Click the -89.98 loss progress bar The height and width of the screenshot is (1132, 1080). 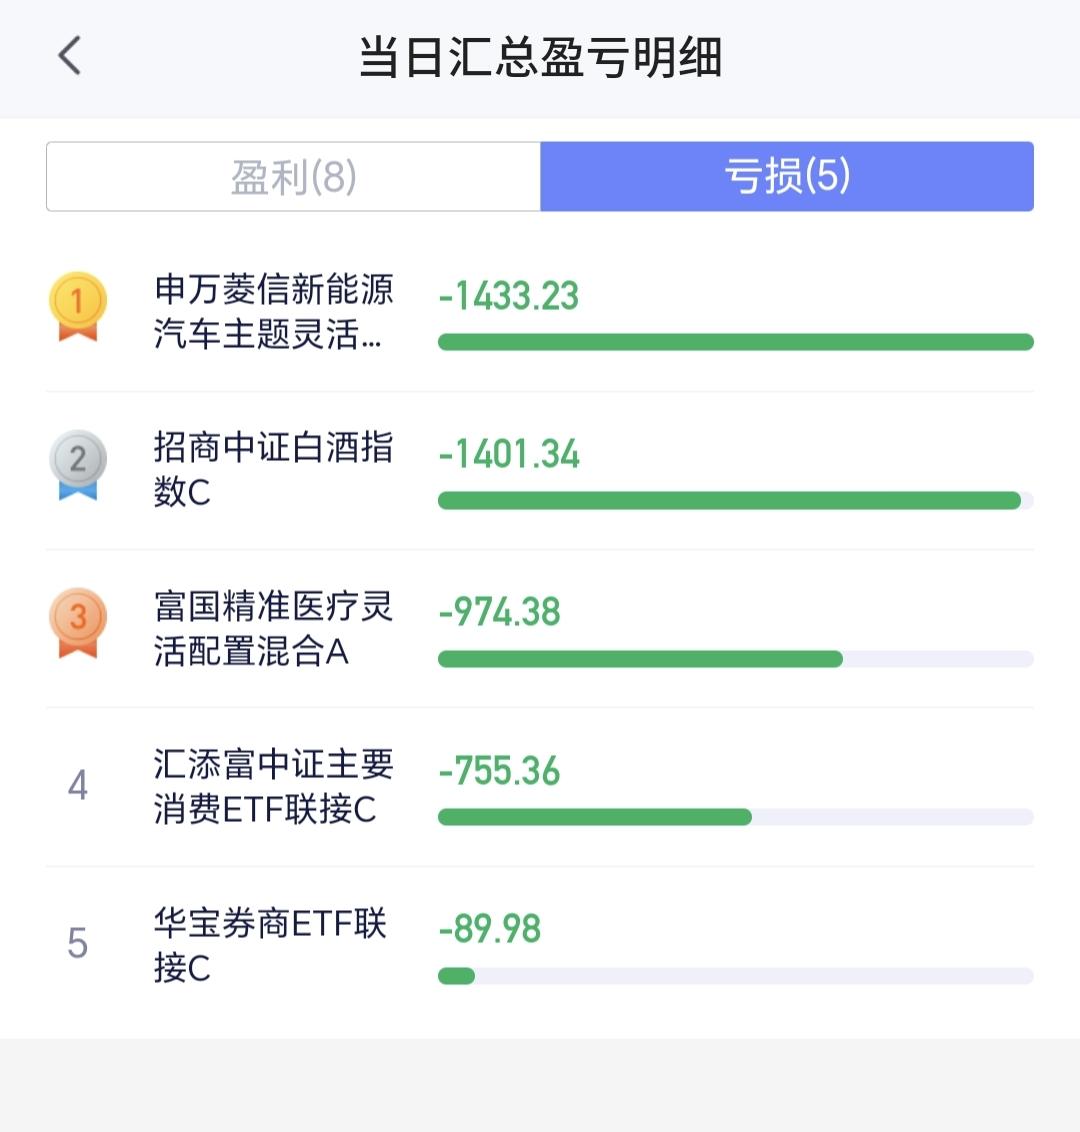[736, 976]
